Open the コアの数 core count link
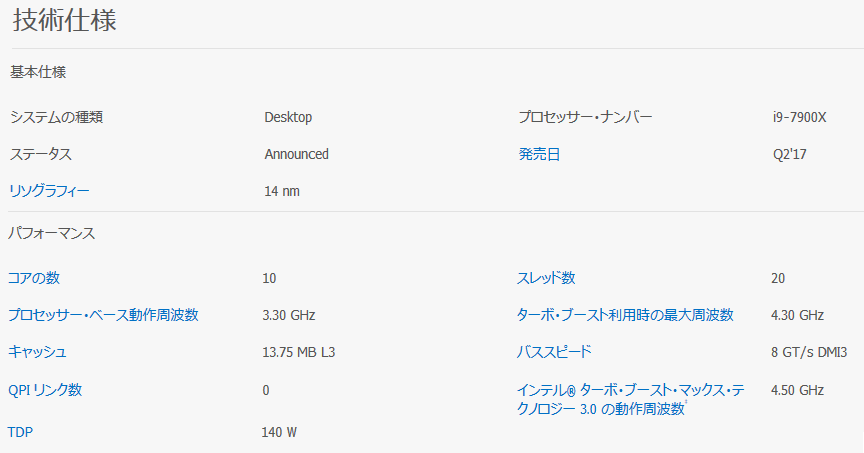Viewport: 864px width, 453px height. [x=34, y=278]
